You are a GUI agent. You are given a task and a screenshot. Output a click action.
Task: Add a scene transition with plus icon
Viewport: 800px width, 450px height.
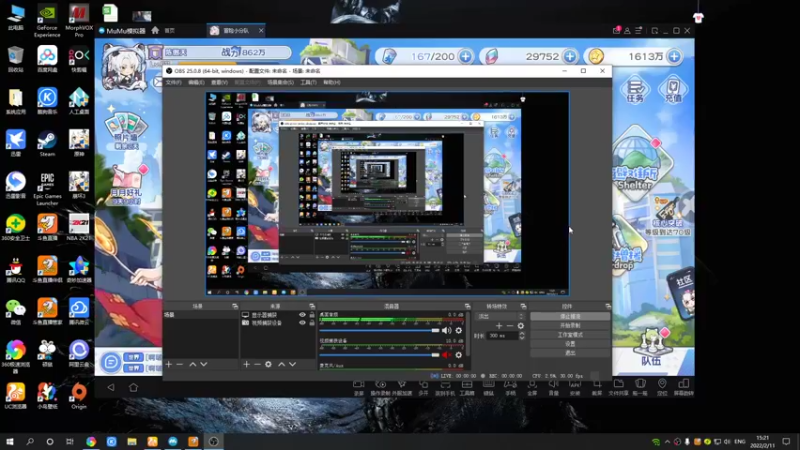[499, 326]
